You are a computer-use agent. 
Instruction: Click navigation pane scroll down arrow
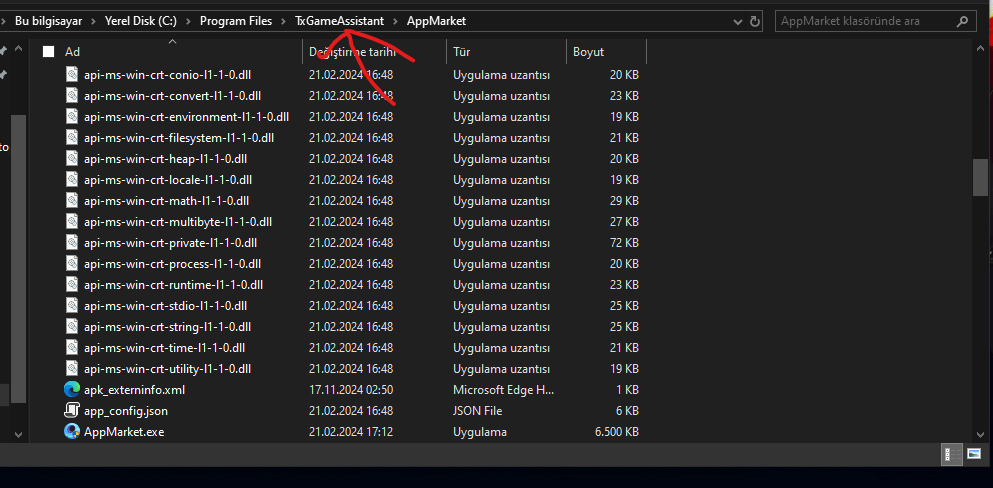click(18, 435)
